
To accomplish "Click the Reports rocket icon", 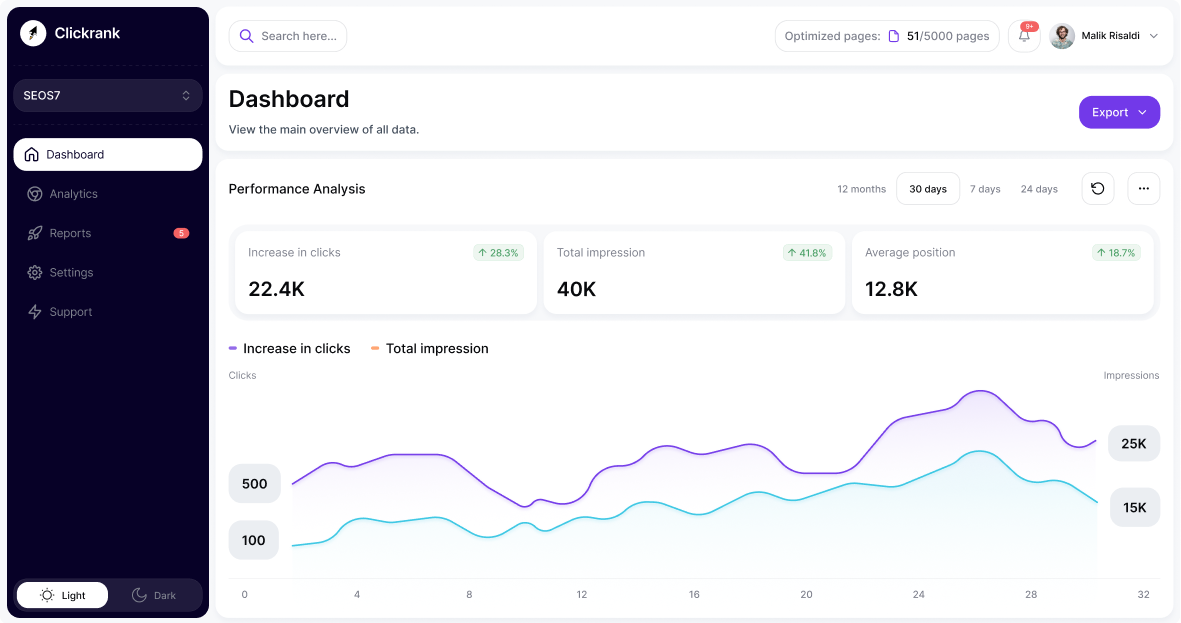I will click(x=34, y=233).
